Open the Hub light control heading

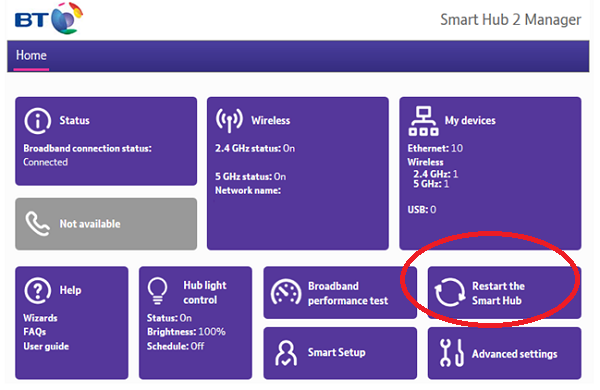click(205, 292)
